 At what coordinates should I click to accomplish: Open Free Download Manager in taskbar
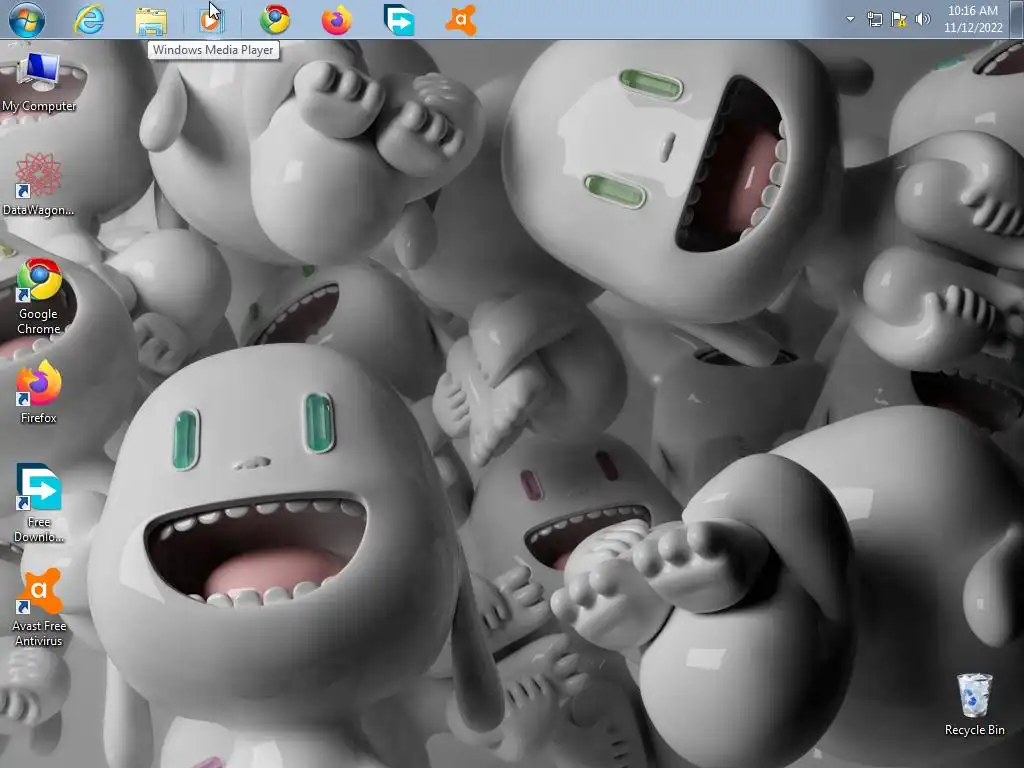399,20
